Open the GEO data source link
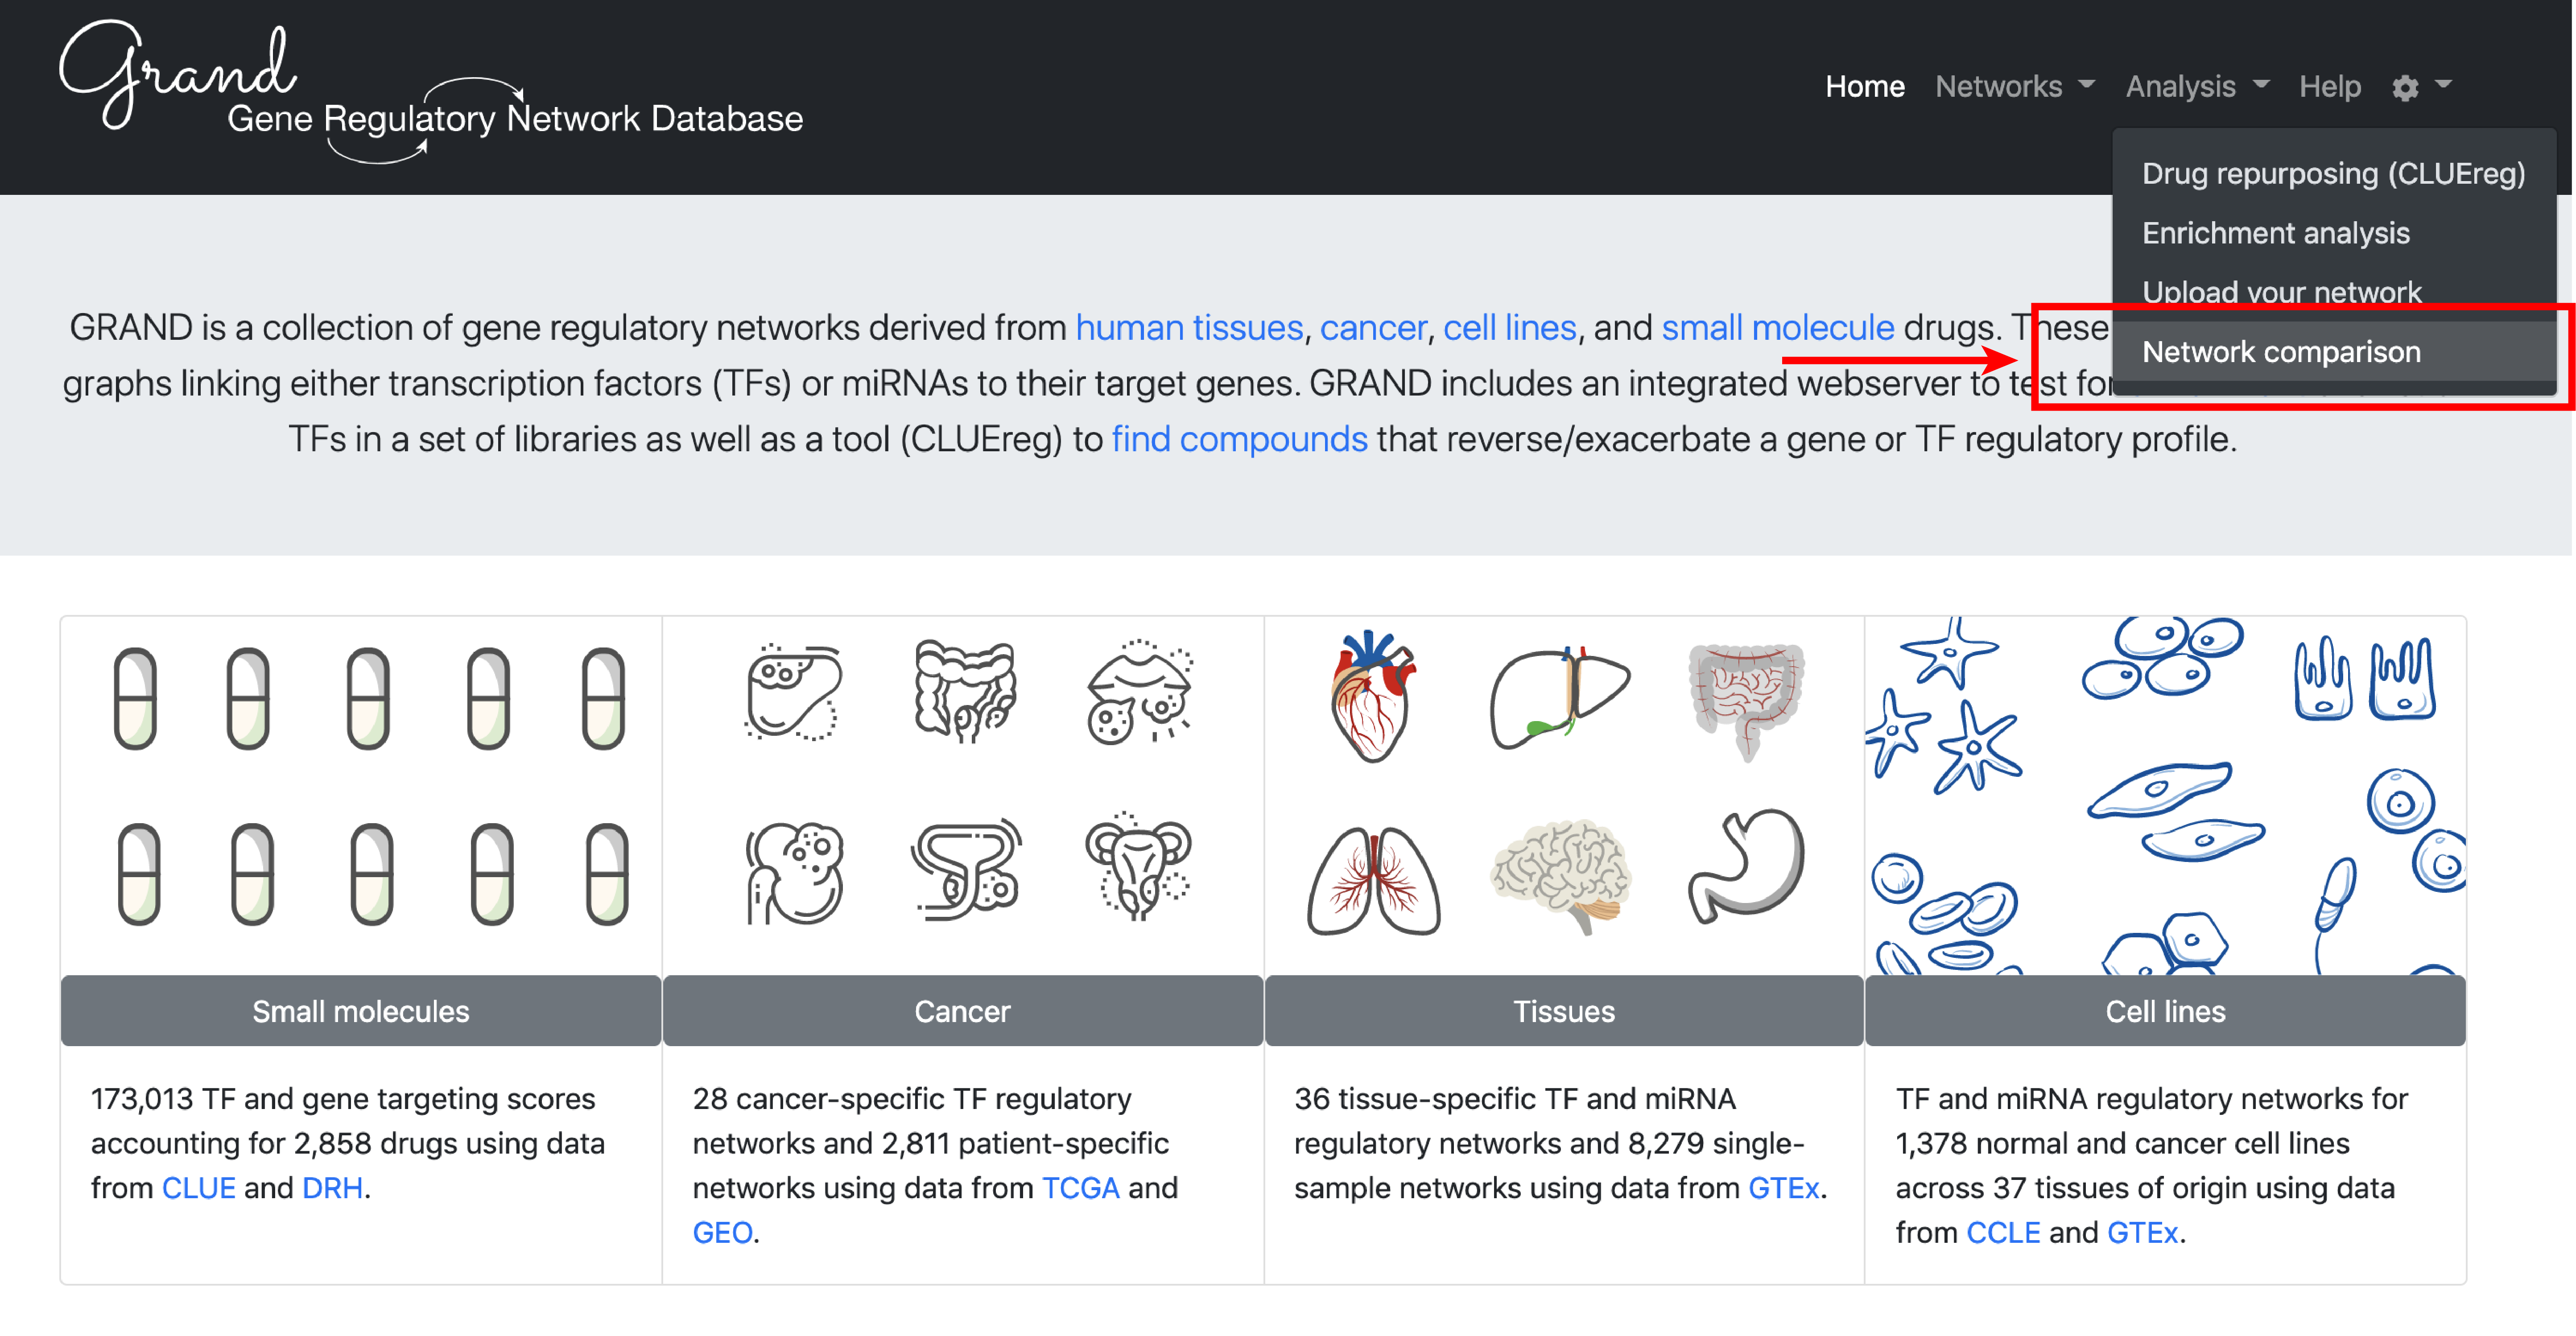Image resolution: width=2576 pixels, height=1336 pixels. point(722,1233)
